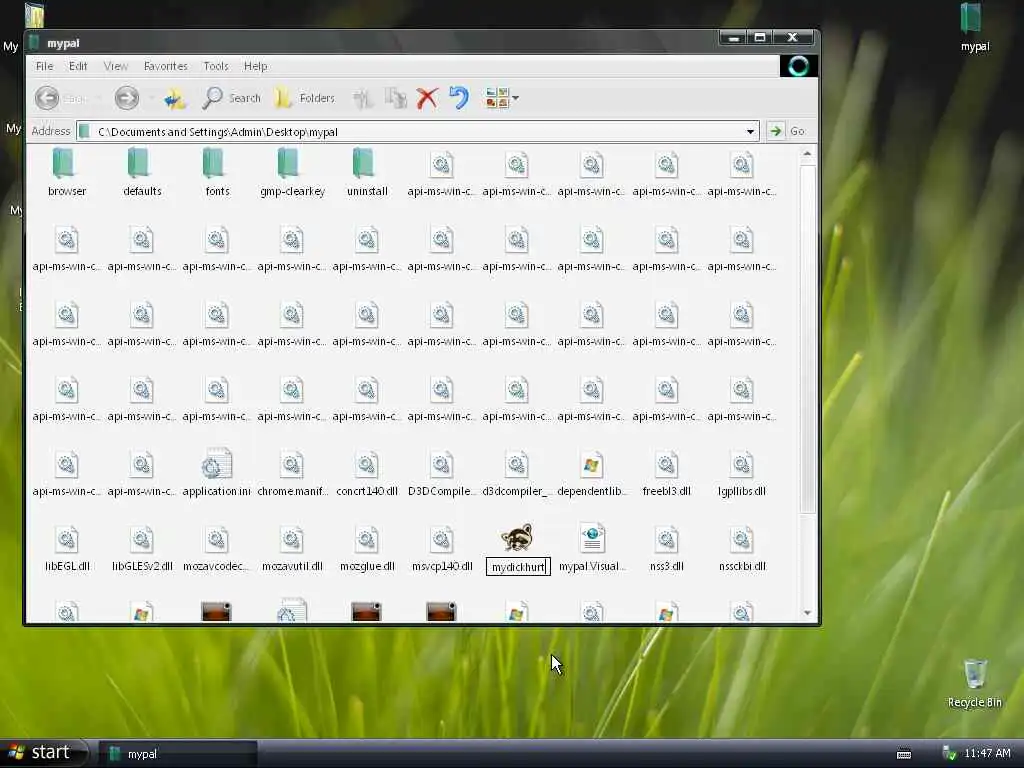
Task: Select the concrt140.dll file
Action: [x=367, y=473]
